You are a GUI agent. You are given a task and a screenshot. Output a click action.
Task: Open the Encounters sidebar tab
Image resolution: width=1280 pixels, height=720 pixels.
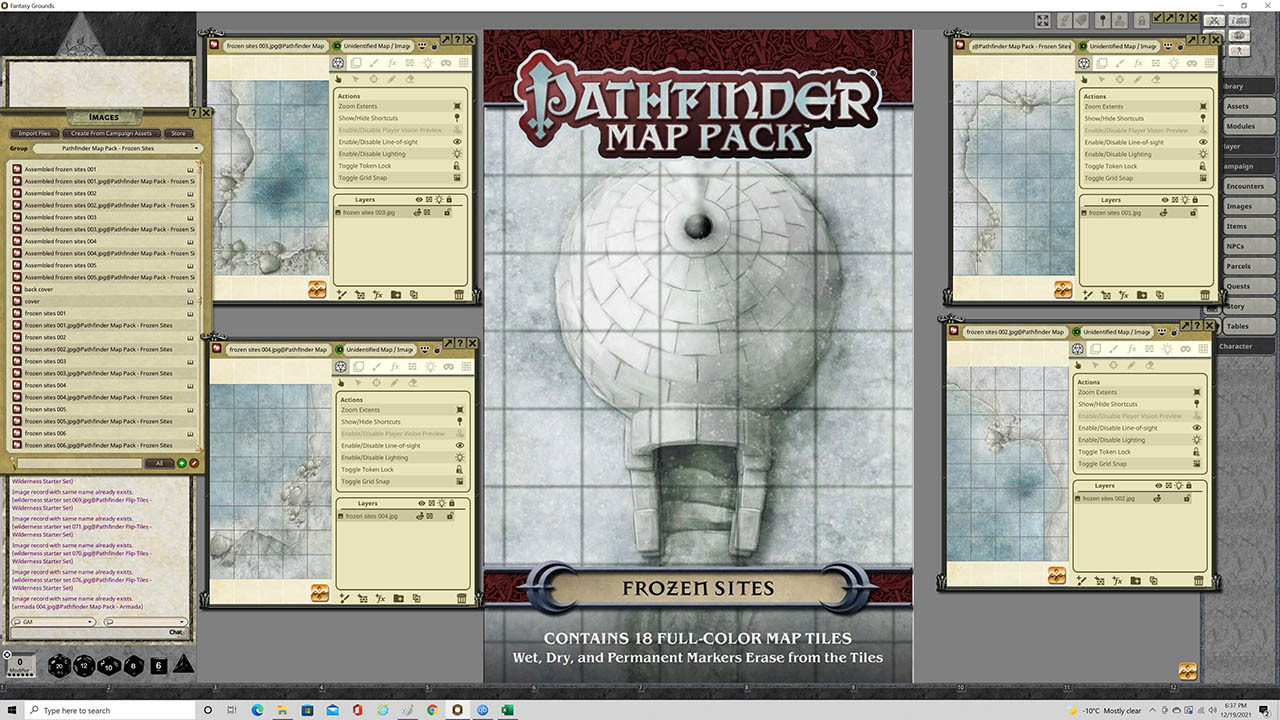tap(1246, 186)
